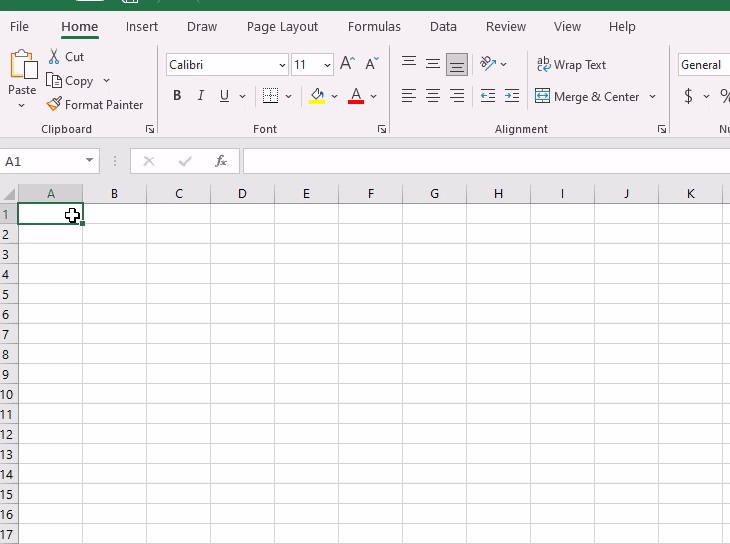Open the Font settings dialog launcher
Screen dimensions: 730x544
pos(382,129)
